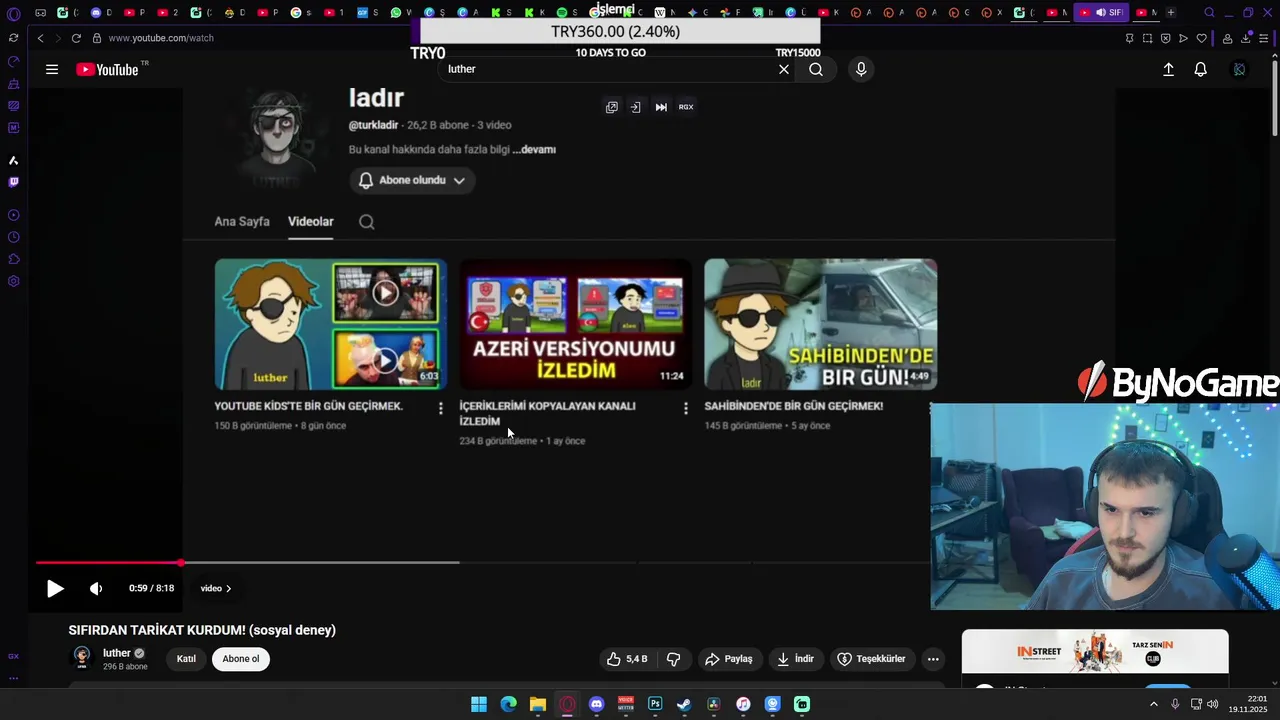
Task: Open History clock in Opera sidebar
Action: point(13,237)
